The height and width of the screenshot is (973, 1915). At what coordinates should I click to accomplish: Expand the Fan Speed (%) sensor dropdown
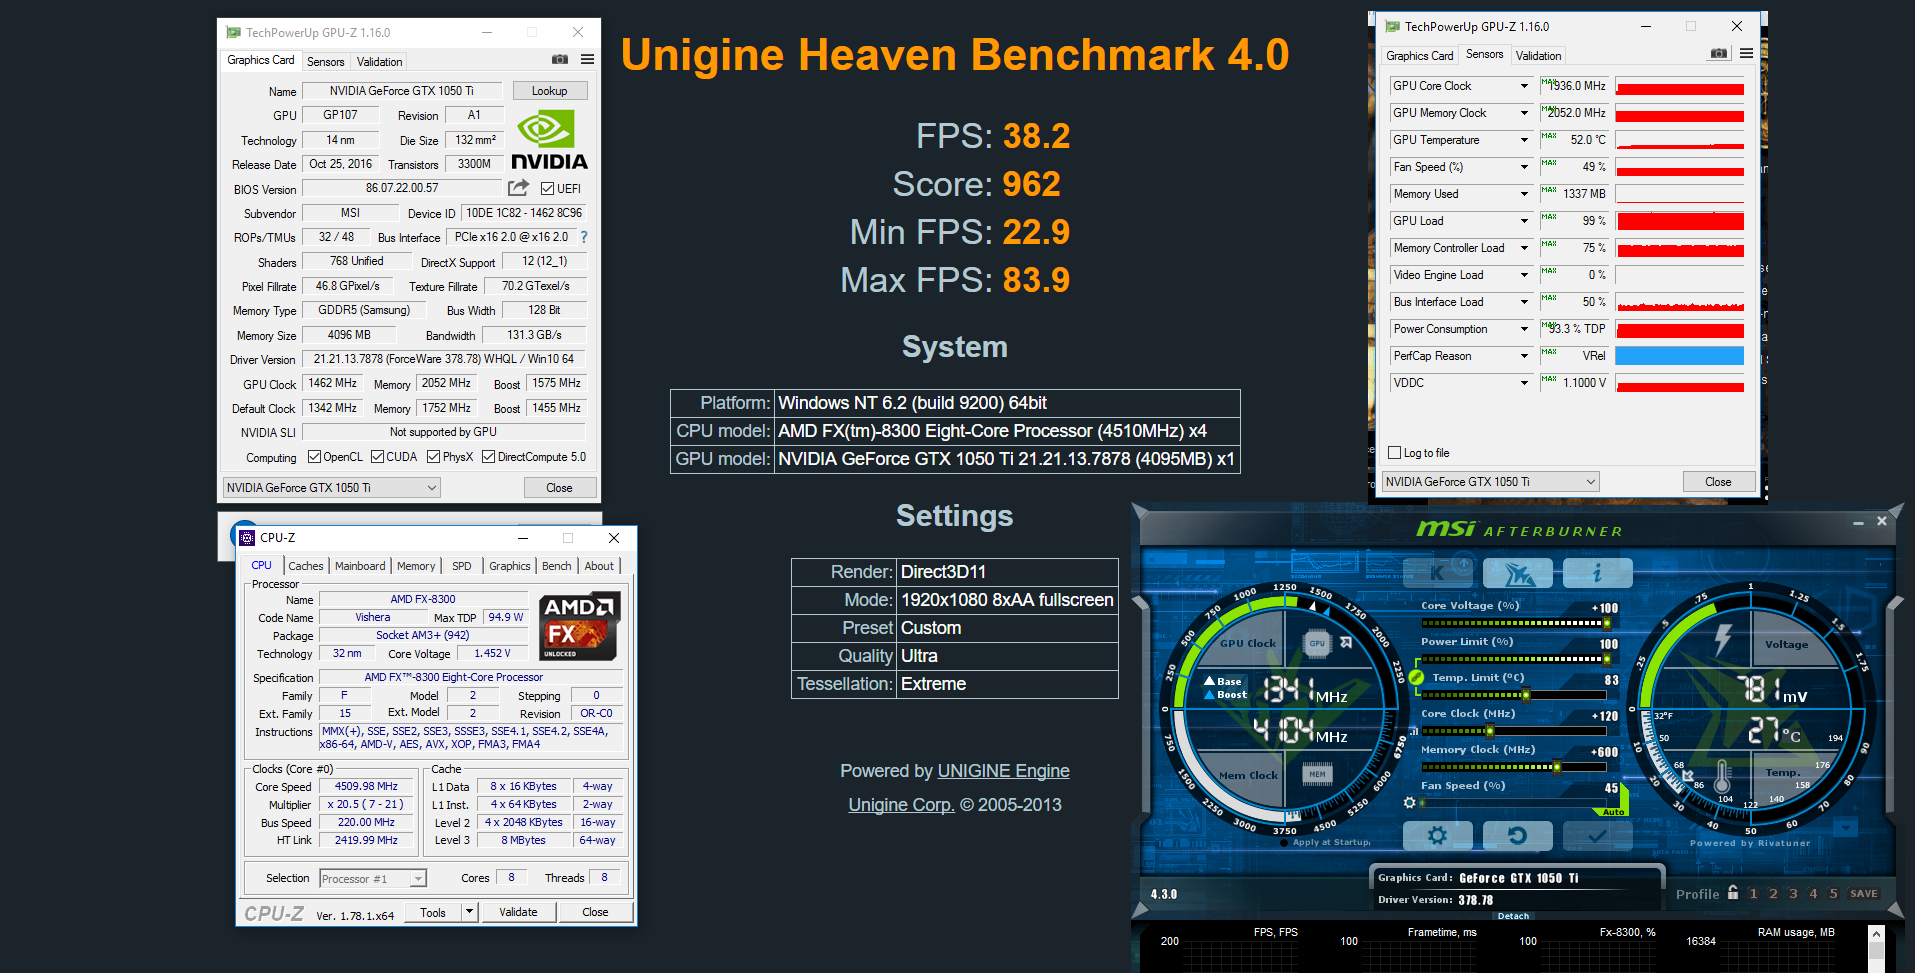[x=1524, y=167]
